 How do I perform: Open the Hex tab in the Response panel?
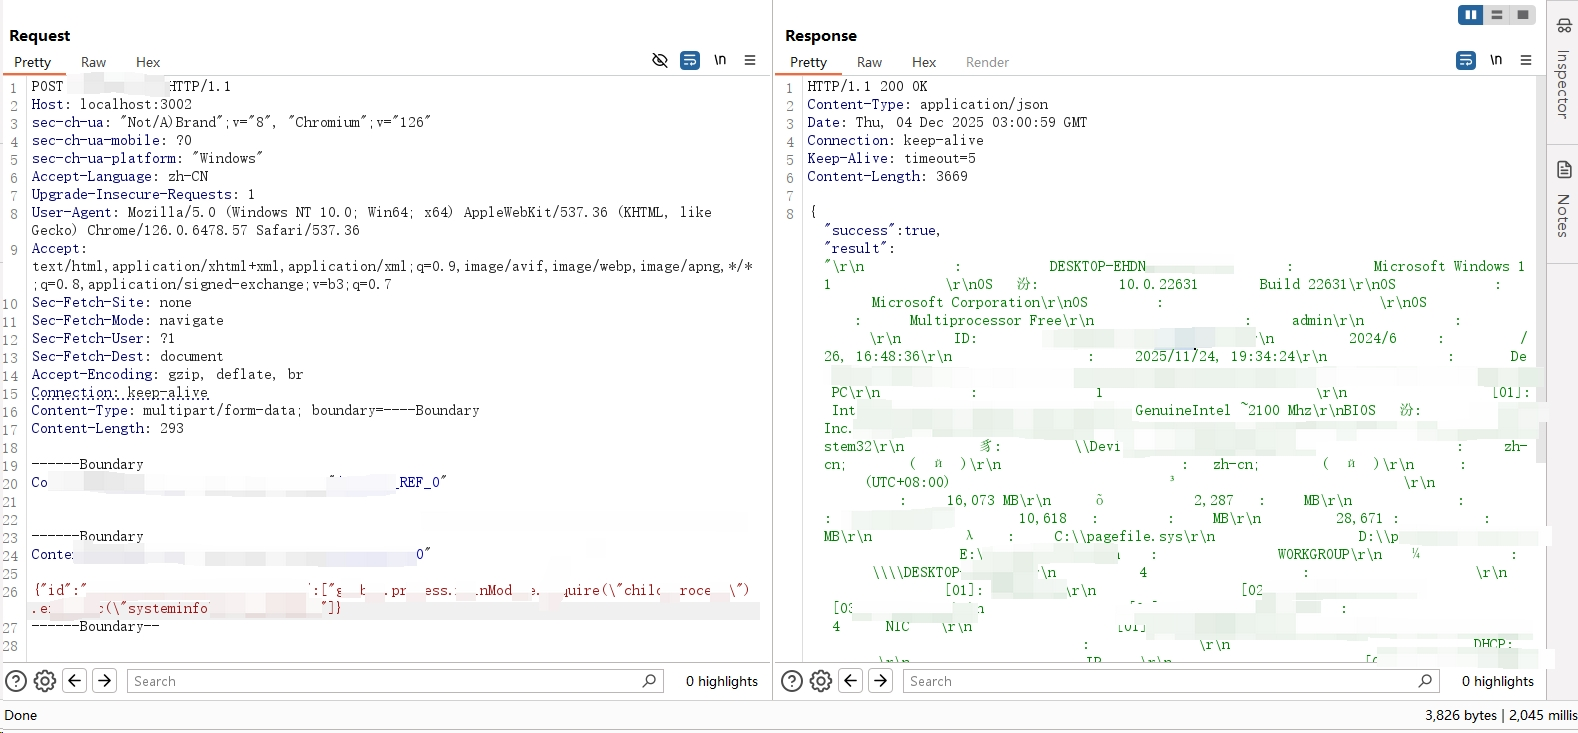pos(924,62)
